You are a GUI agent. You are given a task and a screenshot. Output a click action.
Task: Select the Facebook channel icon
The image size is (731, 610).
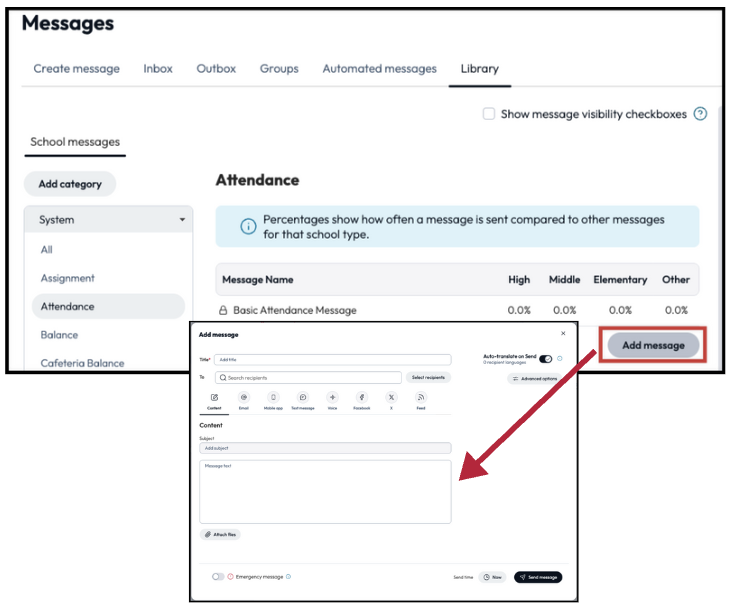click(x=361, y=398)
